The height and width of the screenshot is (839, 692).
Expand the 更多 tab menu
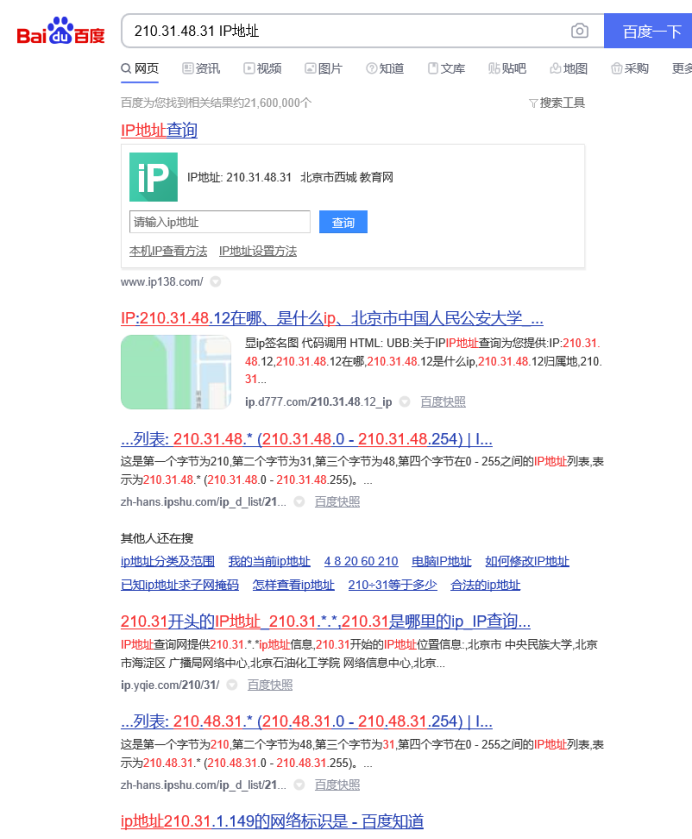click(x=682, y=68)
